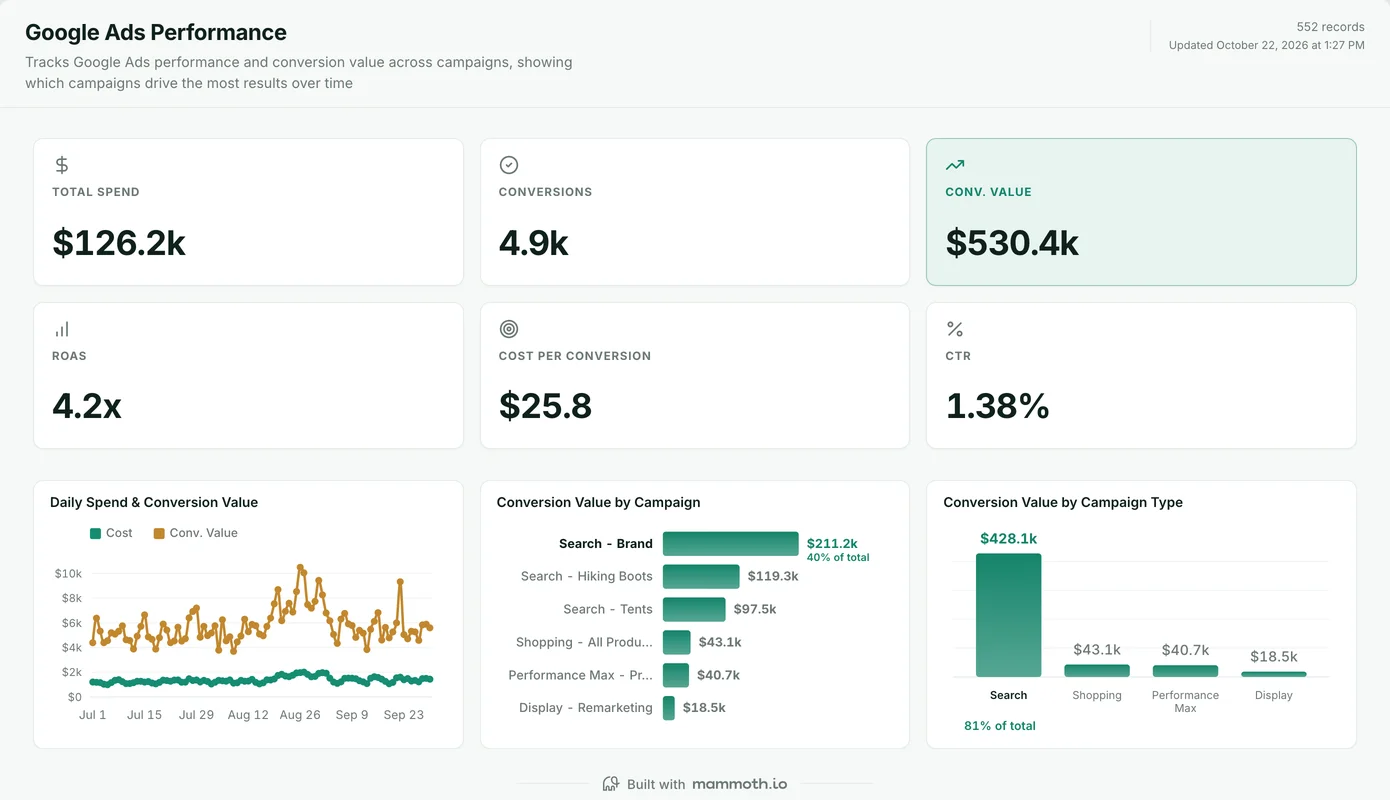1390x800 pixels.
Task: Click the mammoth logo icon in footer
Action: tap(611, 784)
